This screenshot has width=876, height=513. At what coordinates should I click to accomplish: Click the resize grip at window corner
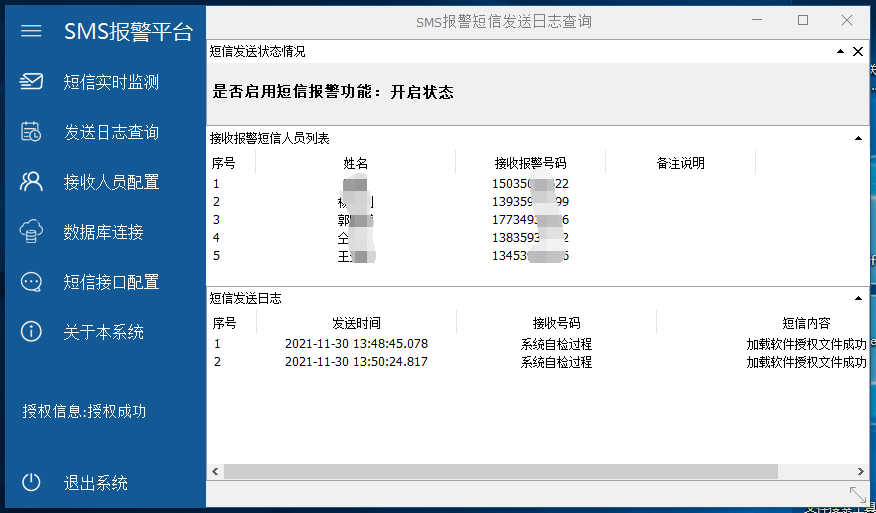click(857, 494)
